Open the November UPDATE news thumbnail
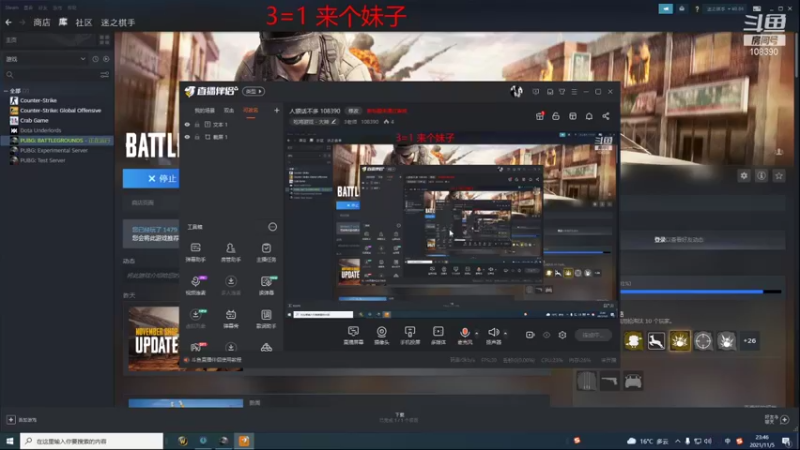The width and height of the screenshot is (800, 450). point(154,338)
